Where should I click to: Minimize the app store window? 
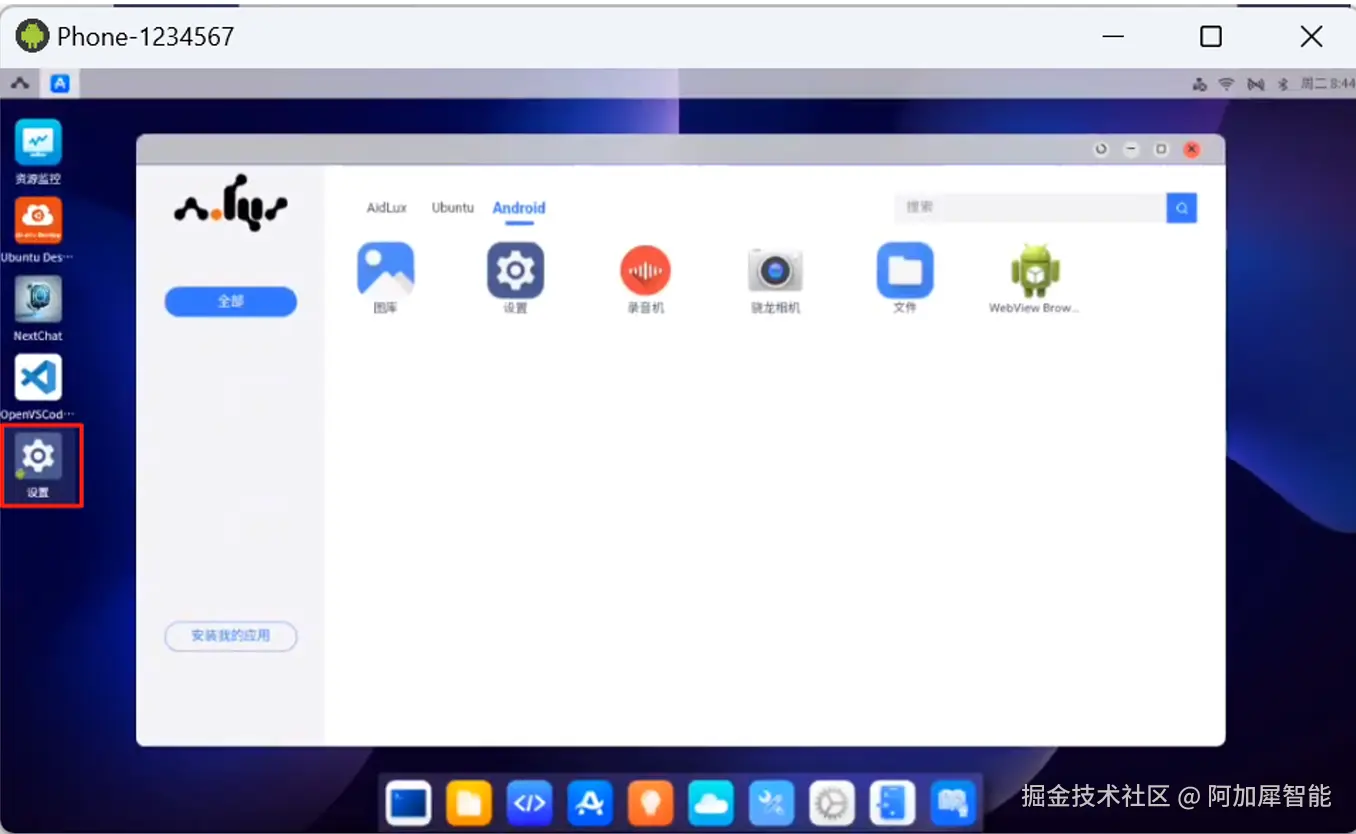(x=1131, y=149)
